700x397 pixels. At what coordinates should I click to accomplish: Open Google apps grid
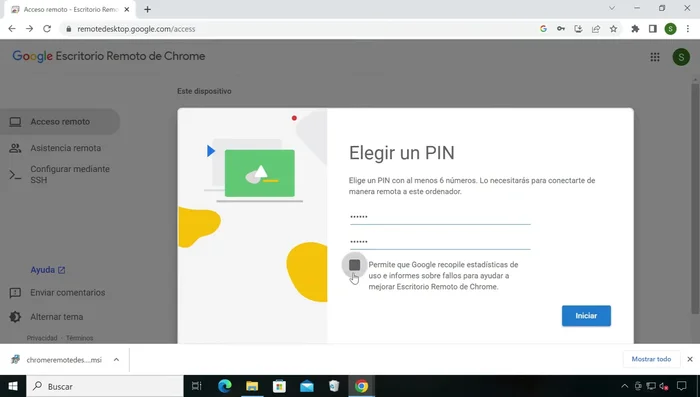[x=655, y=57]
